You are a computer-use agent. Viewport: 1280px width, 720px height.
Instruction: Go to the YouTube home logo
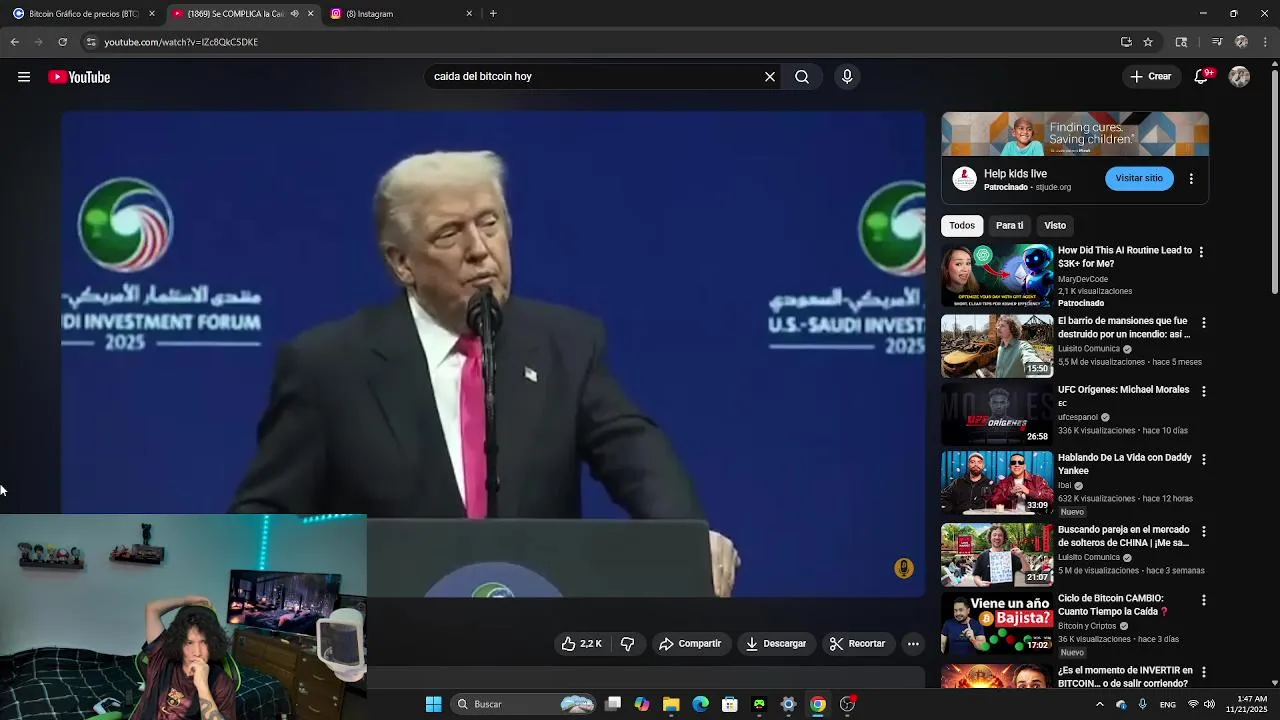79,77
